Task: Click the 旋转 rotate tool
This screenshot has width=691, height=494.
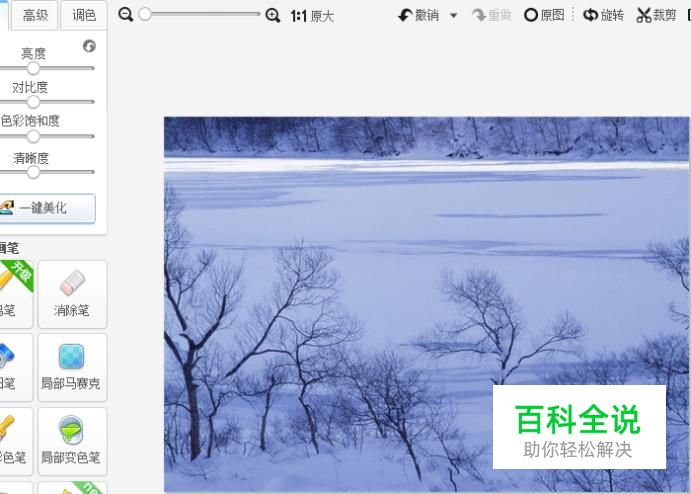Action: [x=603, y=15]
